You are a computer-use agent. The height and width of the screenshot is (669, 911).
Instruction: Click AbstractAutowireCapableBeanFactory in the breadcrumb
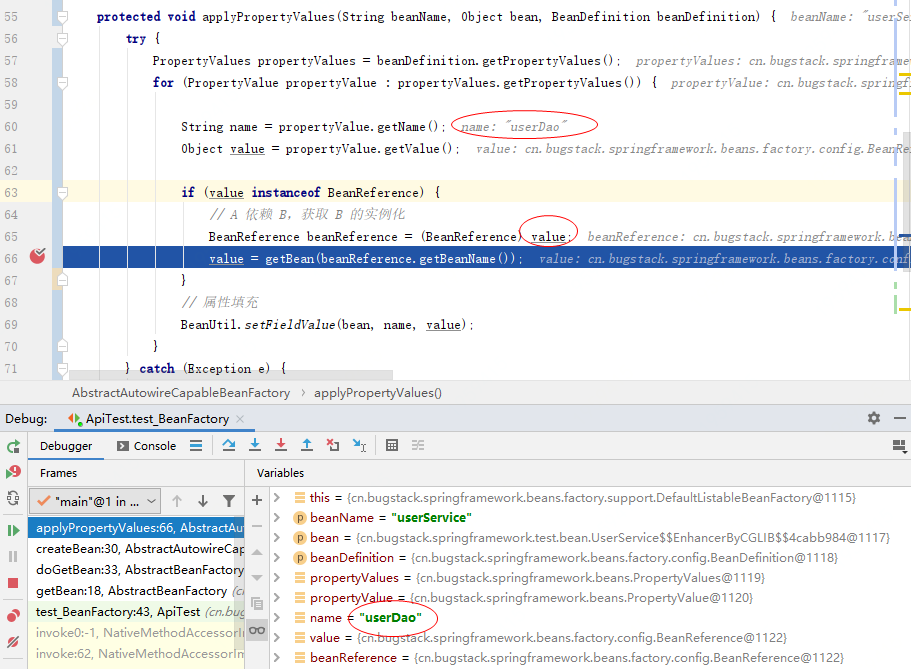[x=181, y=393]
